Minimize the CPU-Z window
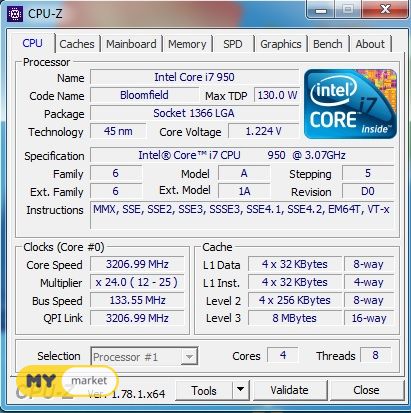The height and width of the screenshot is (413, 411). pyautogui.click(x=321, y=10)
